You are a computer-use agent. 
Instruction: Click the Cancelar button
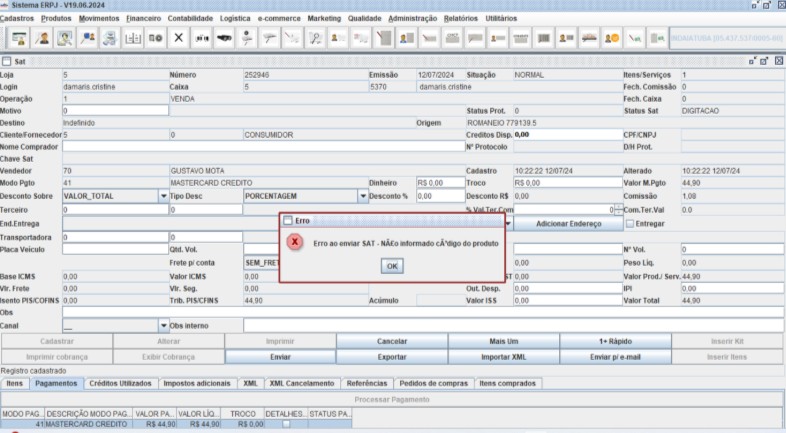click(x=392, y=341)
